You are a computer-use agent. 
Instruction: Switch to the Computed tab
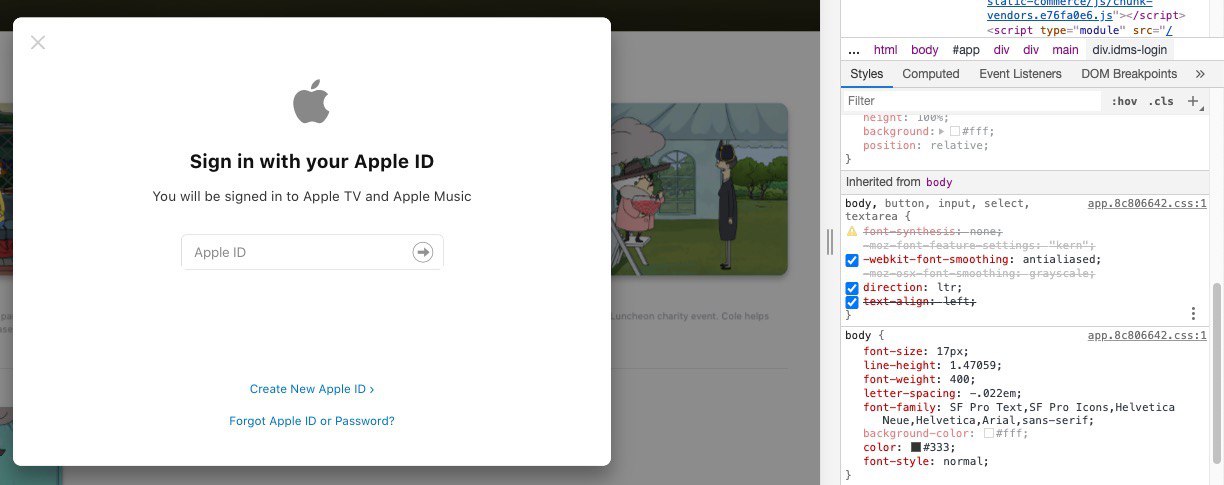pyautogui.click(x=931, y=74)
